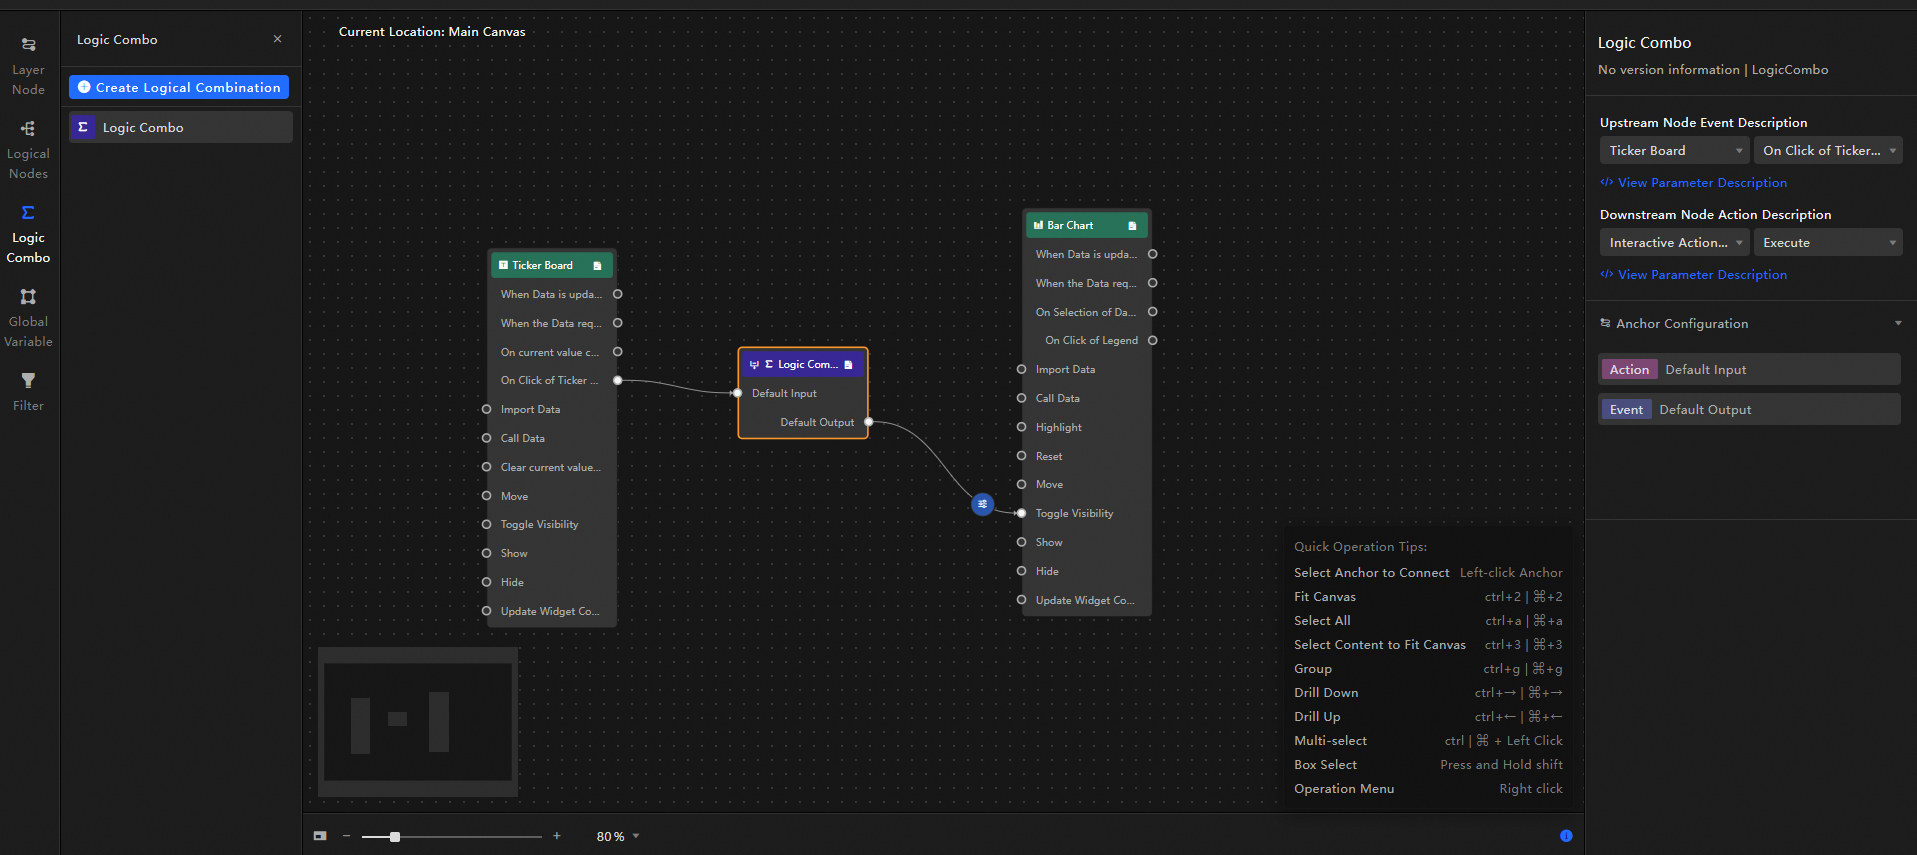Open the 80% zoom level dropdown

[618, 836]
